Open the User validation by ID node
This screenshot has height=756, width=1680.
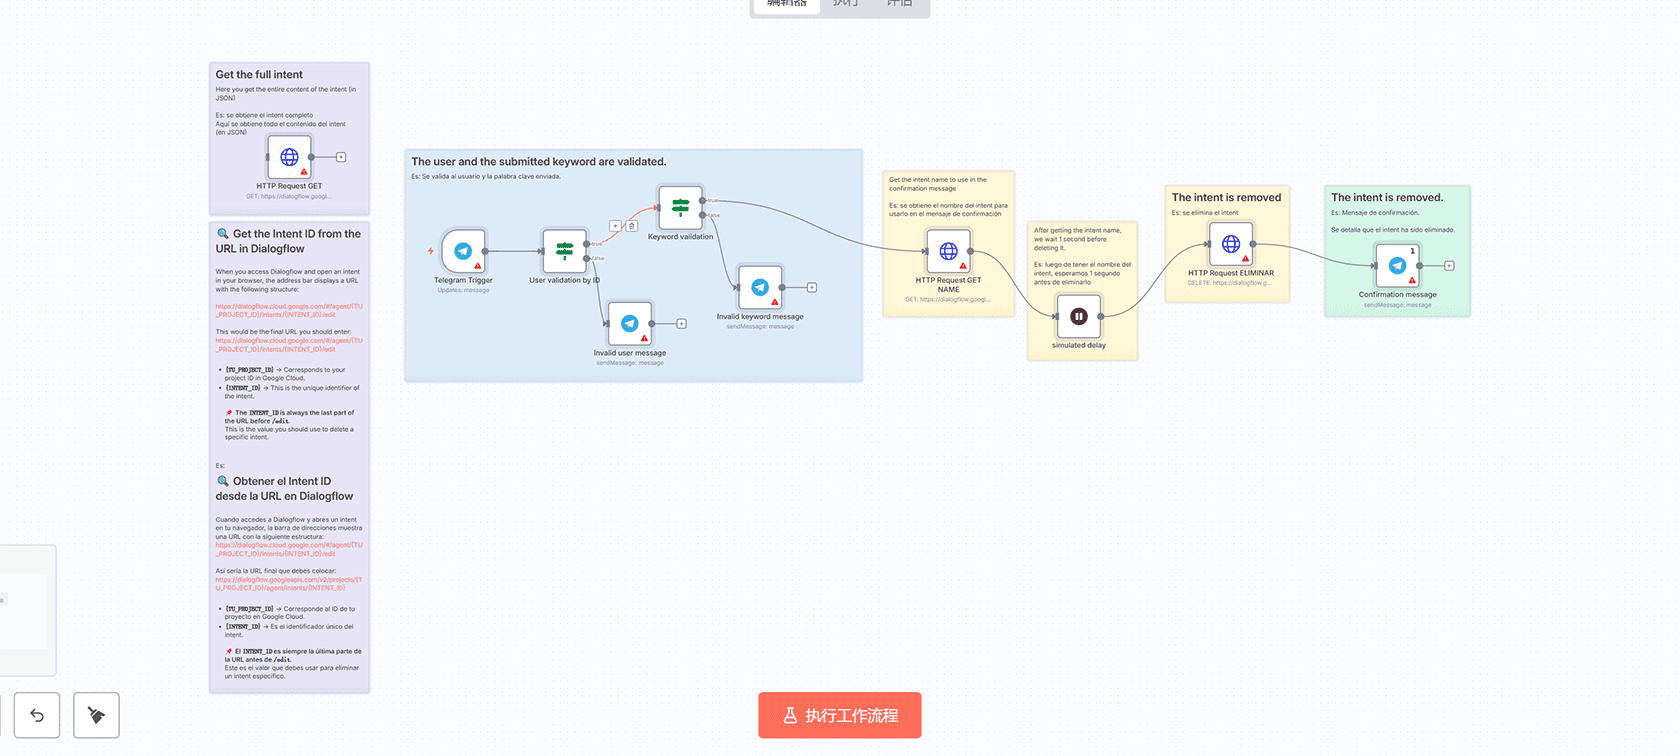click(x=564, y=251)
